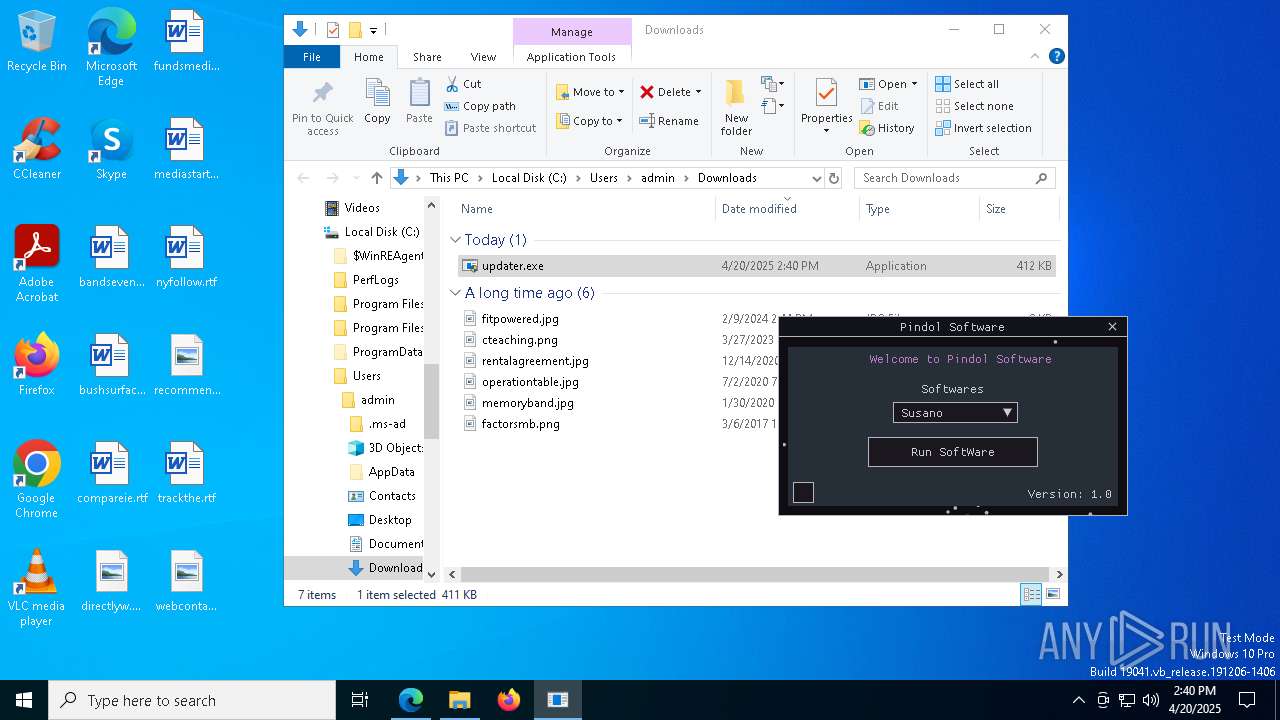Select fitpowered.jpg in the list

click(520, 319)
